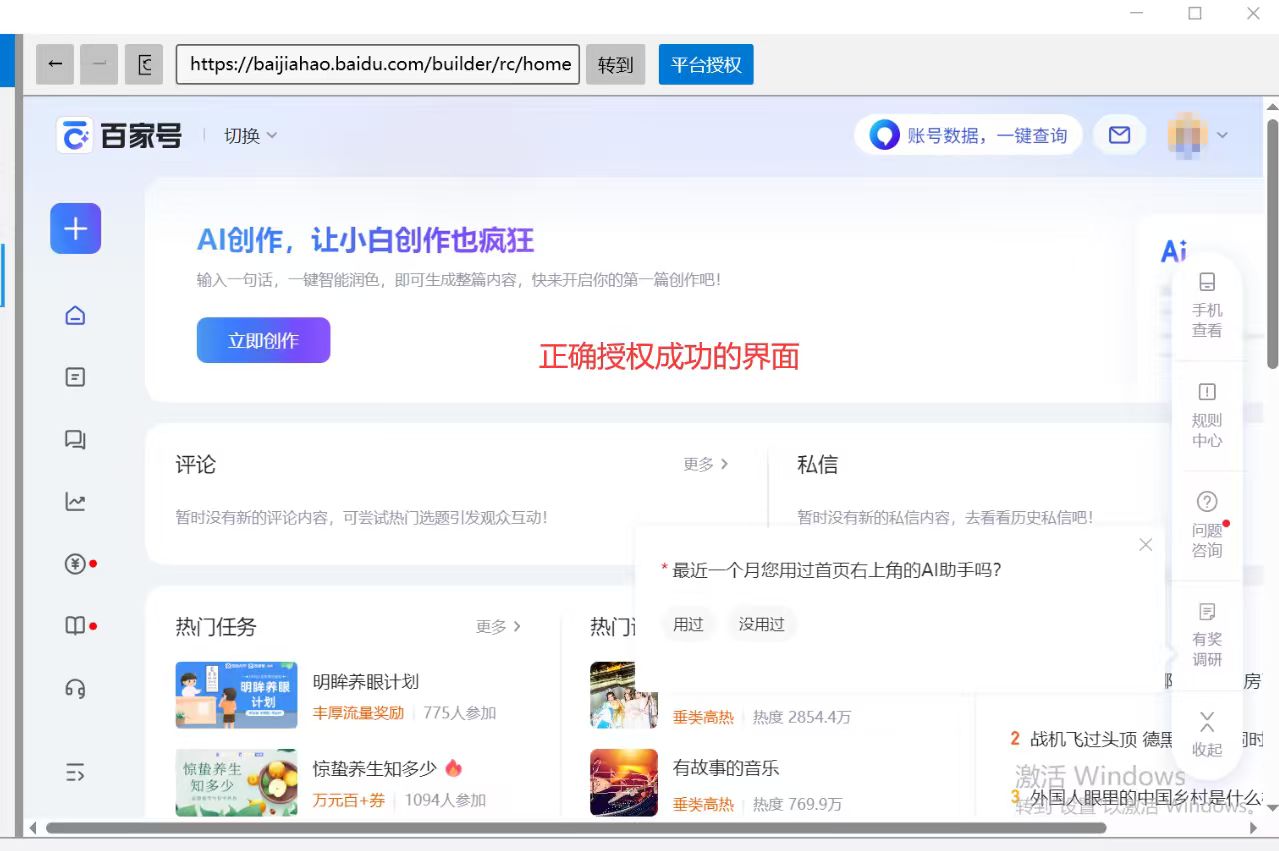Click the blue plus create button
Image resolution: width=1279 pixels, height=851 pixels.
click(76, 228)
